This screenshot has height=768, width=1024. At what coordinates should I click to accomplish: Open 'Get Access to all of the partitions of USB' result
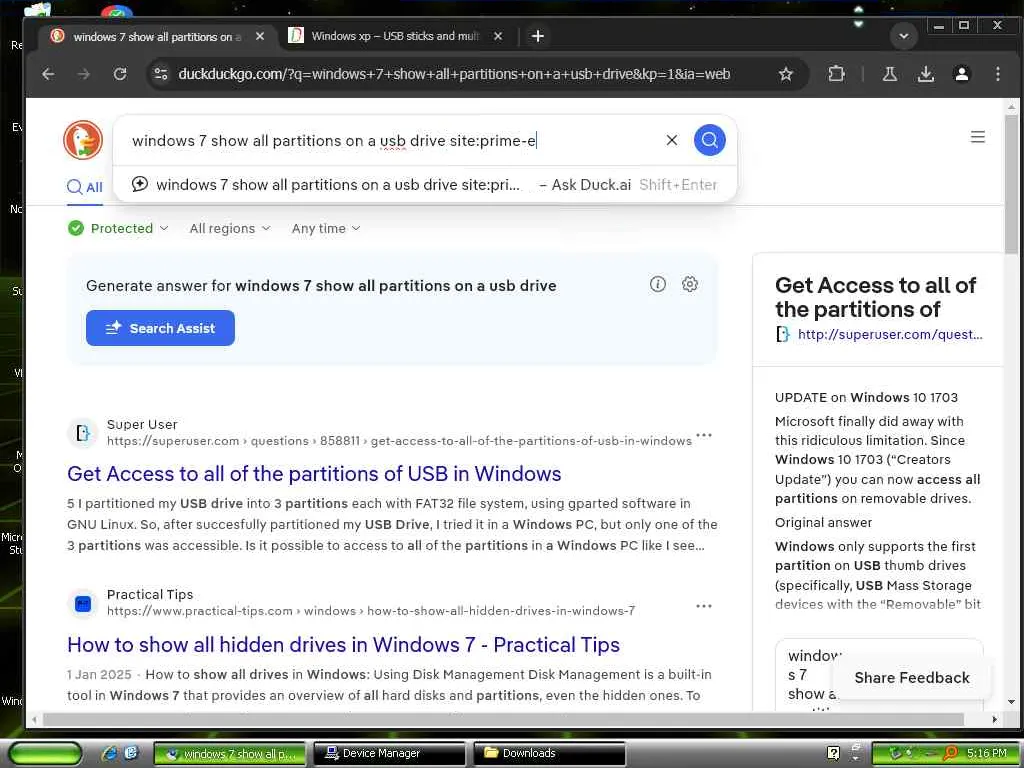[x=314, y=473]
